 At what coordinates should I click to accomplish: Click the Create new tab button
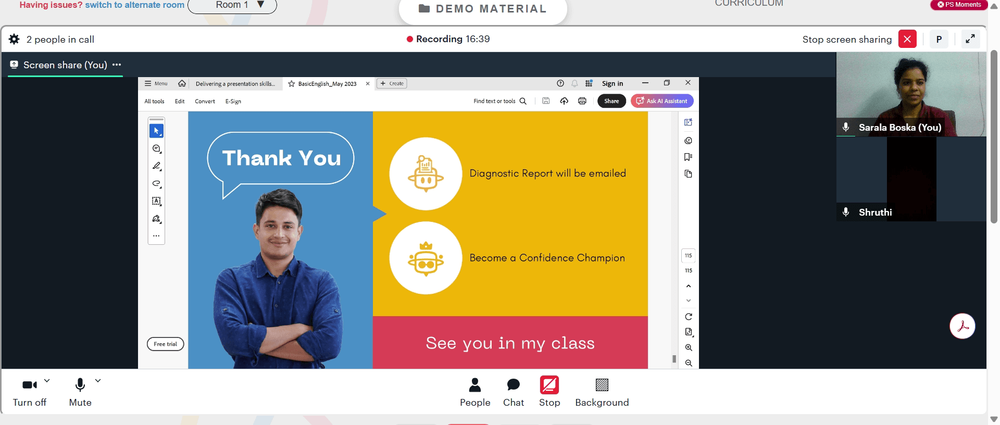click(392, 84)
